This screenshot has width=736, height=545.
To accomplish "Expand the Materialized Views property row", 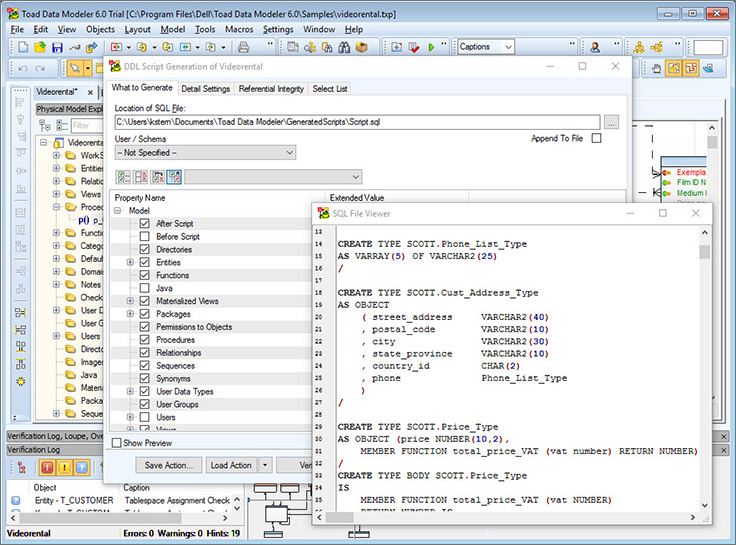I will [x=130, y=301].
